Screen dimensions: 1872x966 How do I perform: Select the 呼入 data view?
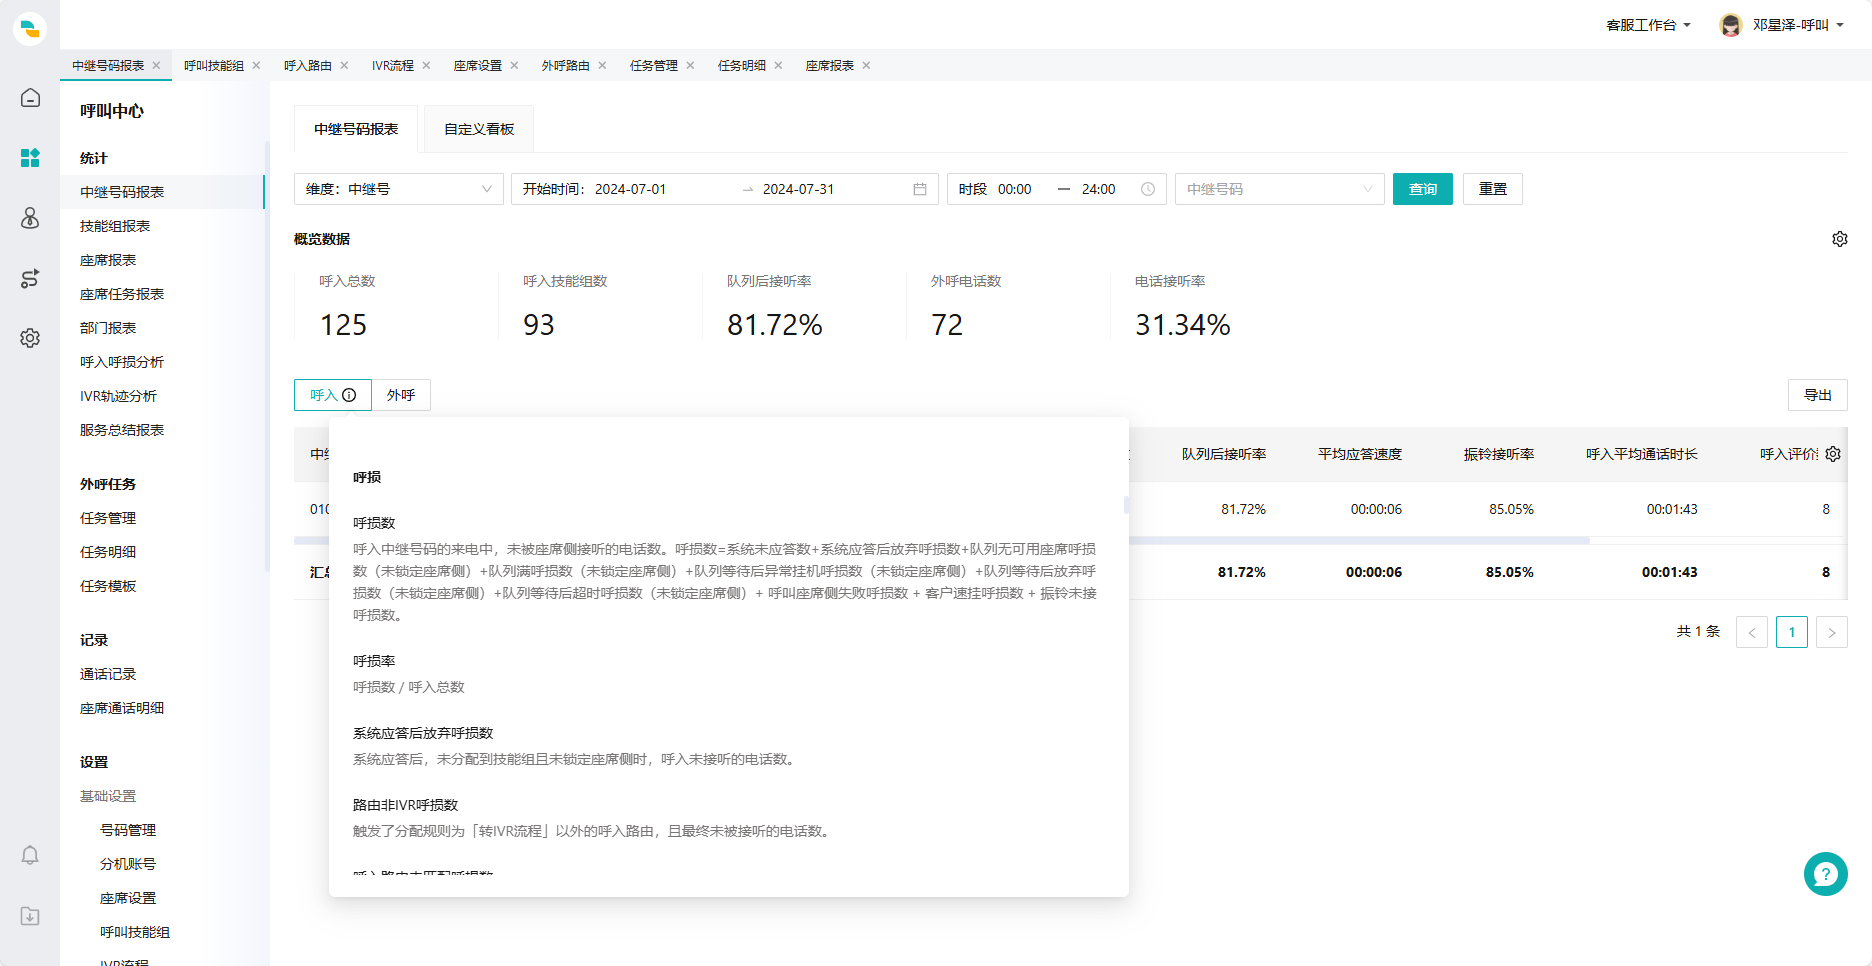pyautogui.click(x=333, y=395)
